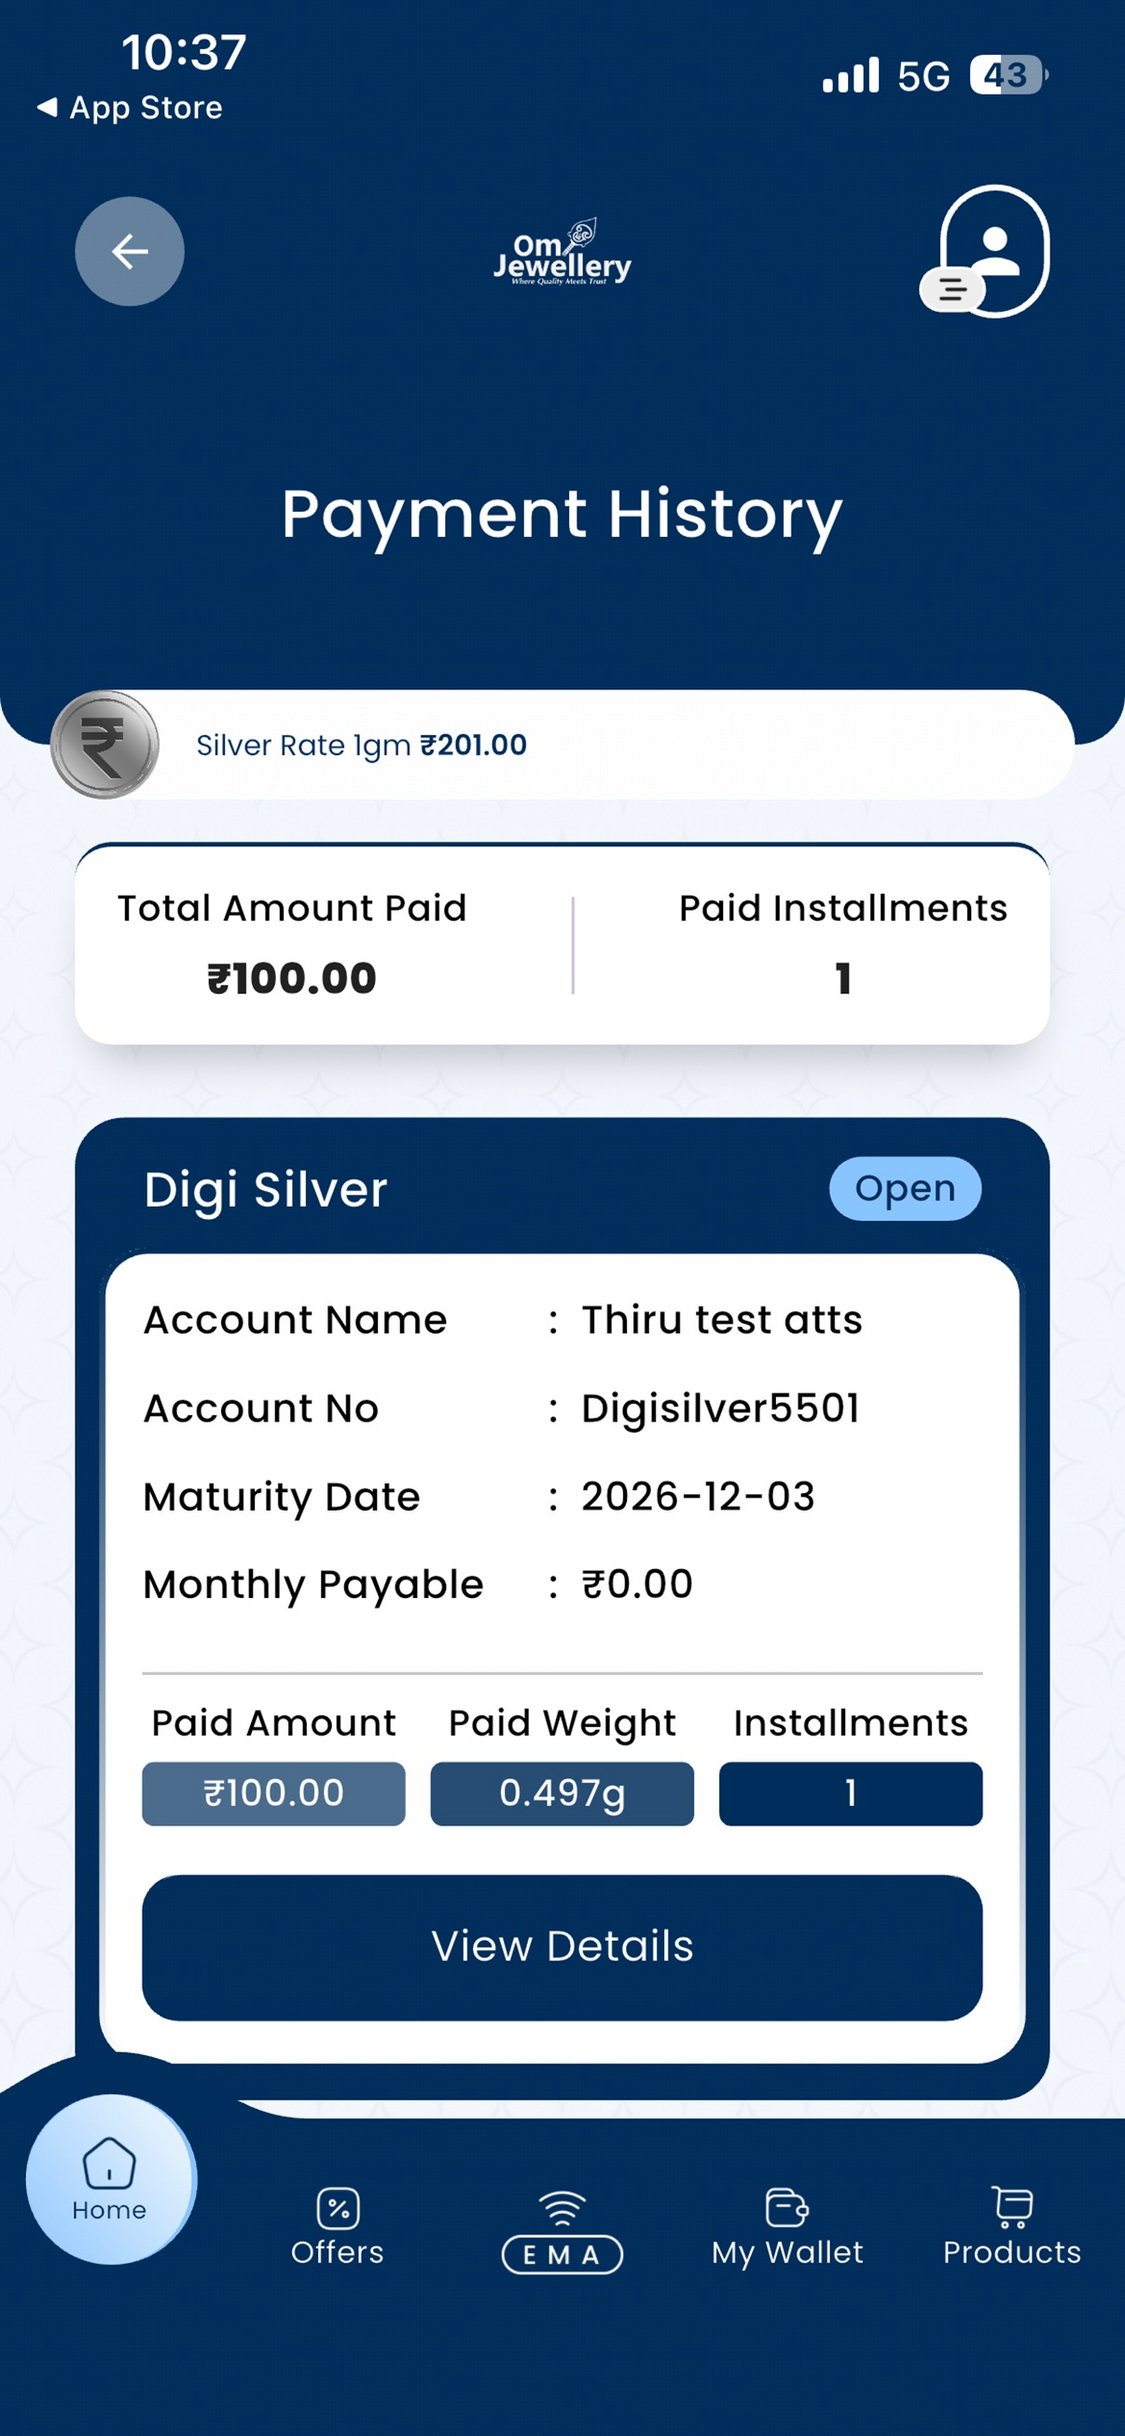Screen dimensions: 1125x2436
Task: Open the Products cart tab
Action: (x=1012, y=2227)
